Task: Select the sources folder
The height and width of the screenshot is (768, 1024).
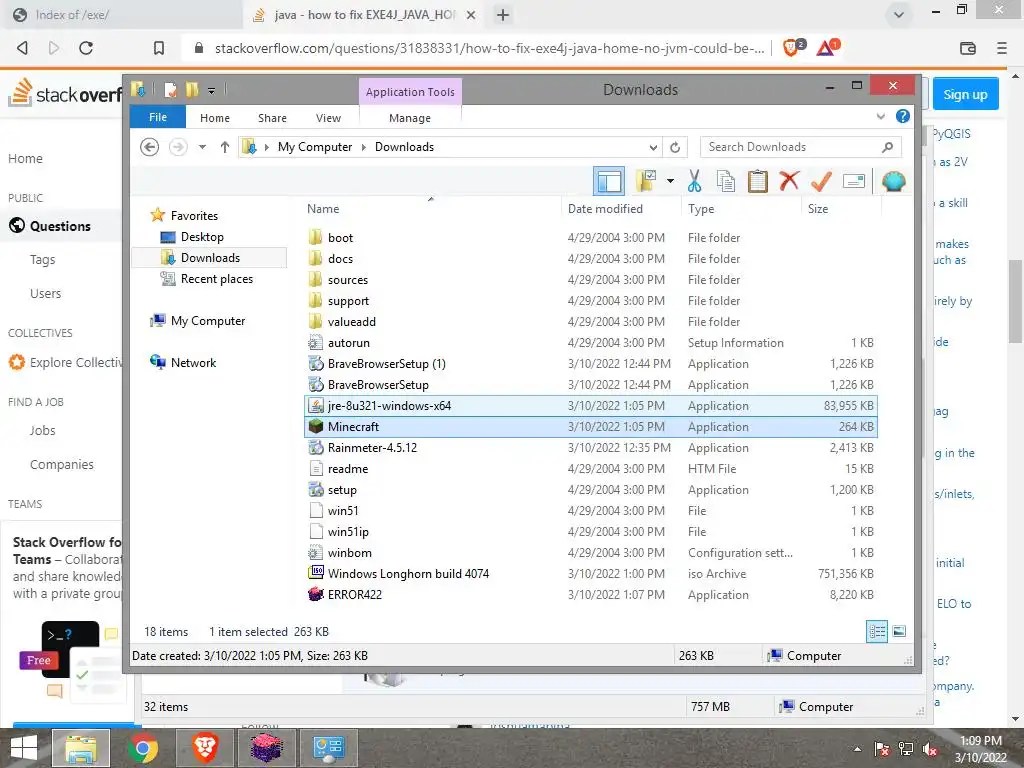Action: pyautogui.click(x=590, y=280)
